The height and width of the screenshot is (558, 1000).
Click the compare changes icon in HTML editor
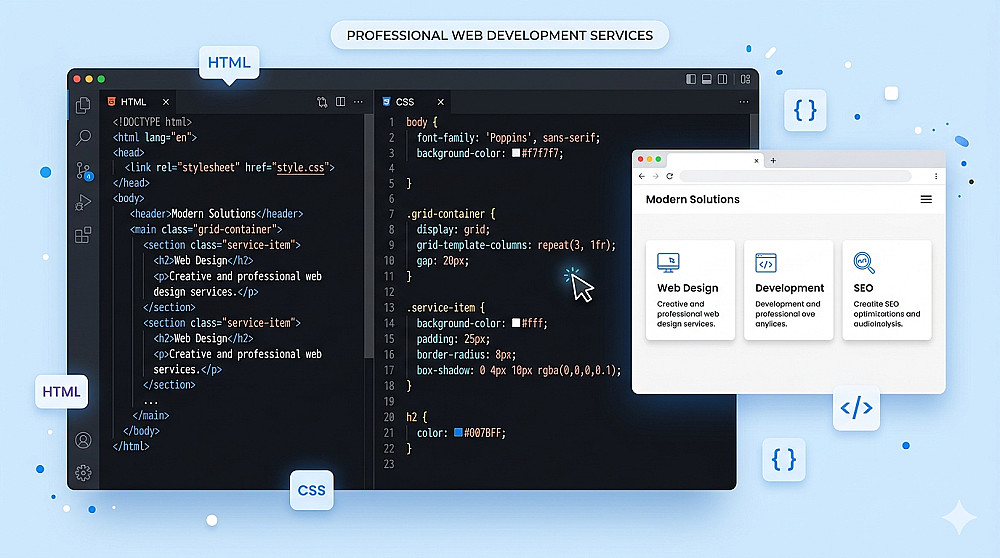point(322,102)
